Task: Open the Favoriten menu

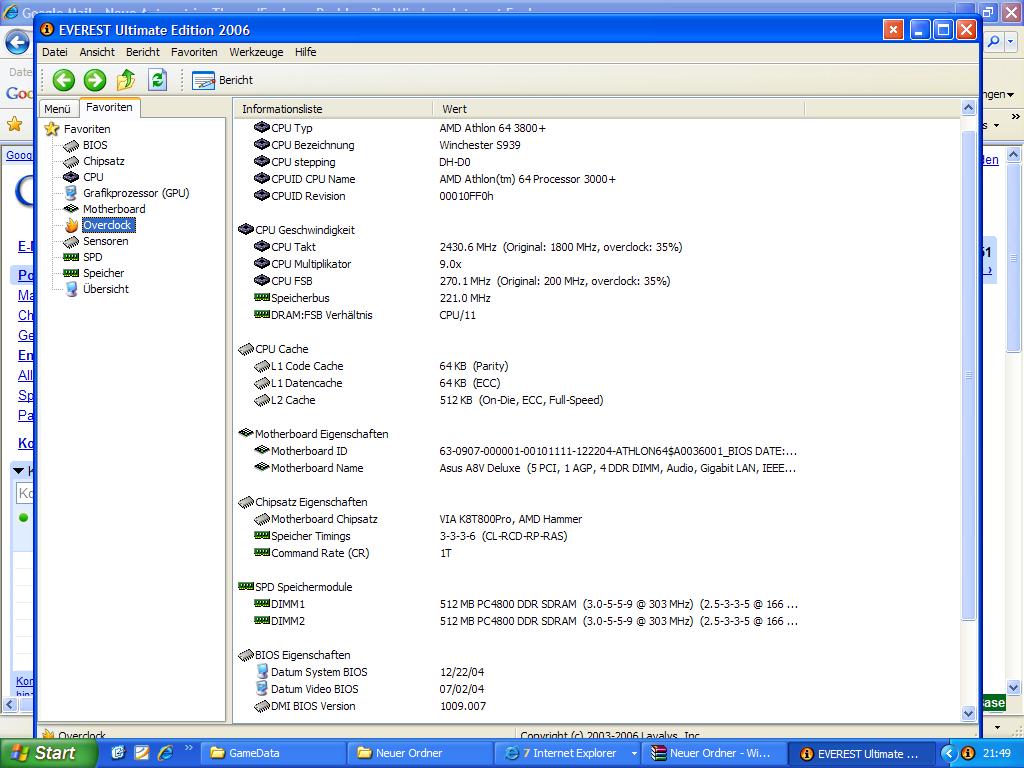Action: tap(194, 52)
